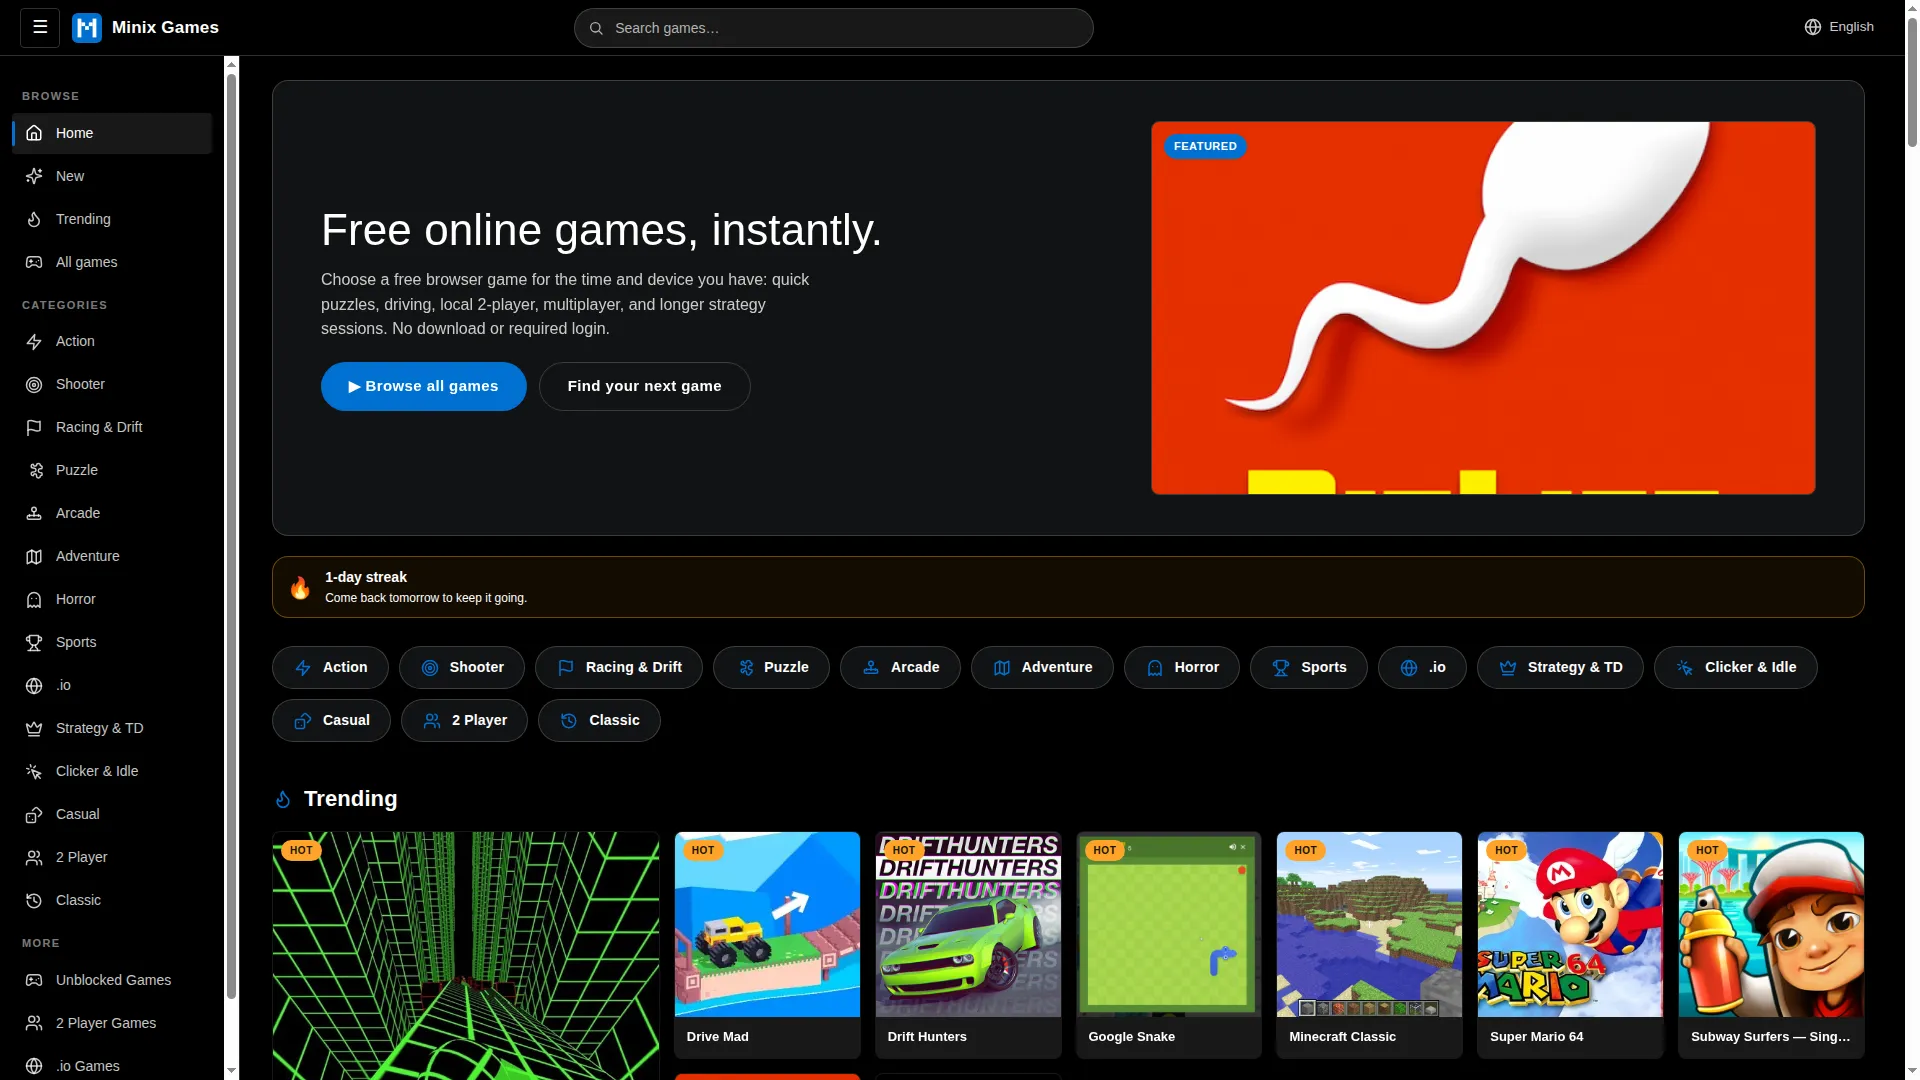Image resolution: width=1920 pixels, height=1080 pixels.
Task: Click the Clicker & Idle cursor icon in sidebar
Action: (34, 771)
